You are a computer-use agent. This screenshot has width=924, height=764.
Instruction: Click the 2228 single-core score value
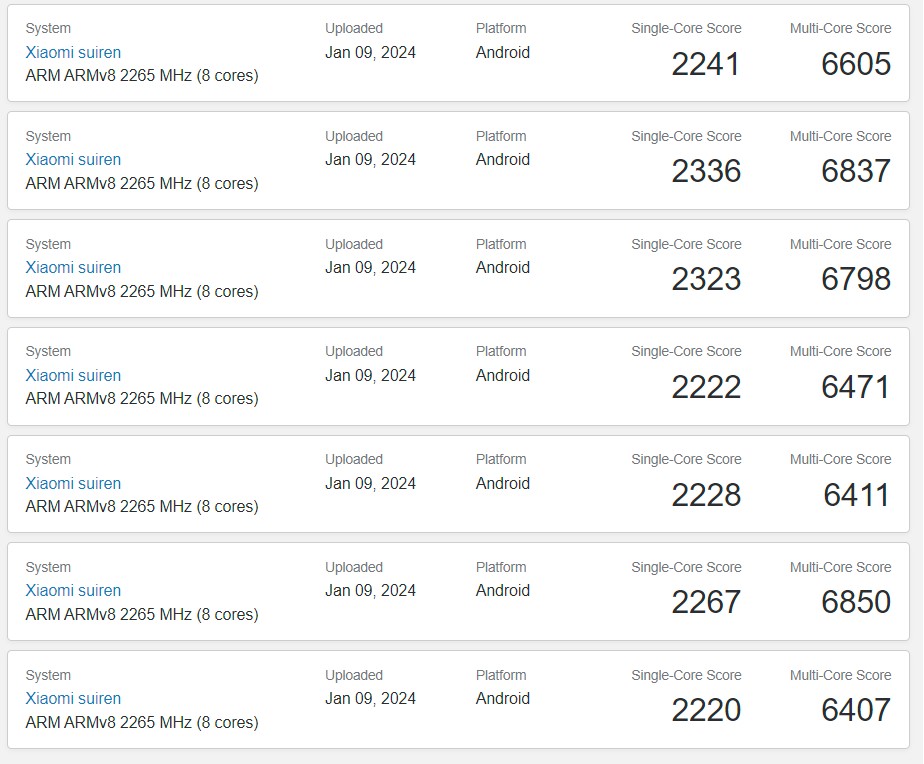point(706,495)
